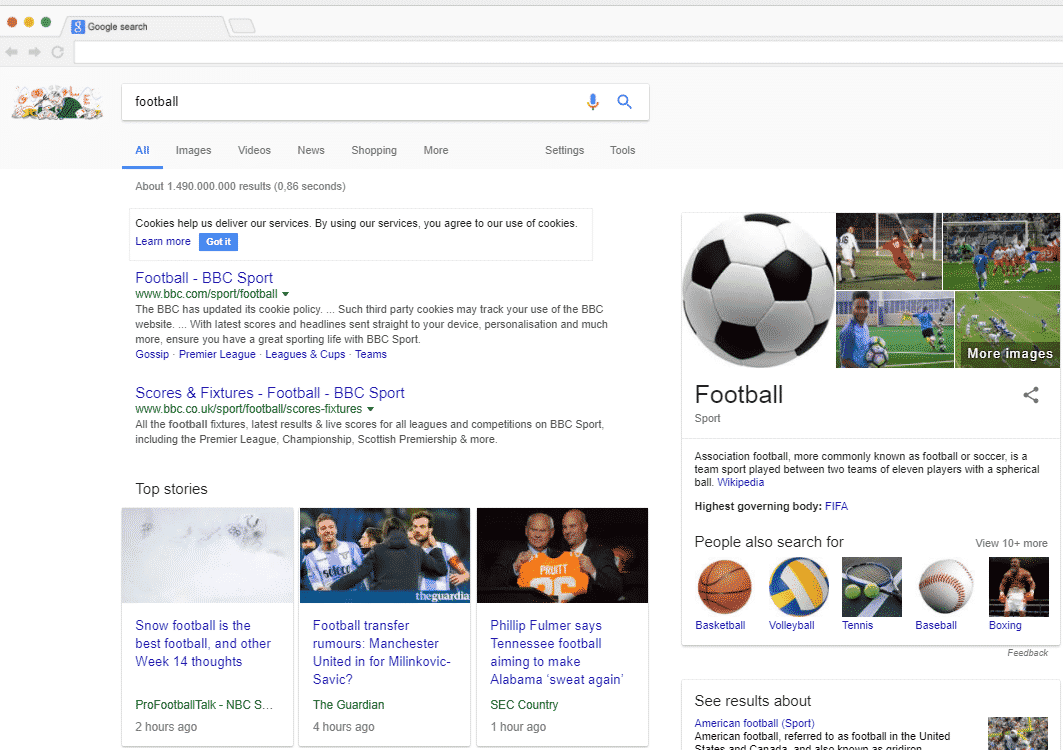1063x750 pixels.
Task: Open Football transfer rumours Guardian story
Action: [381, 652]
